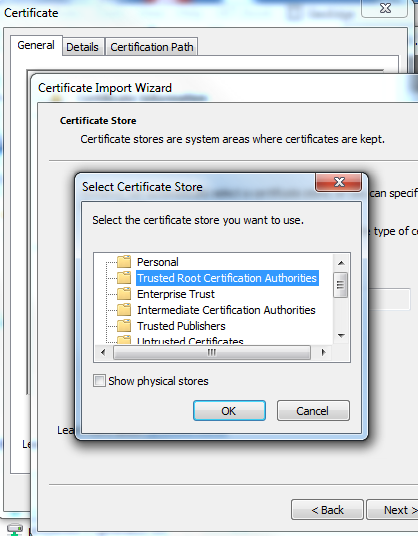This screenshot has height=536, width=418.
Task: Click the Personal store folder icon
Action: [124, 262]
